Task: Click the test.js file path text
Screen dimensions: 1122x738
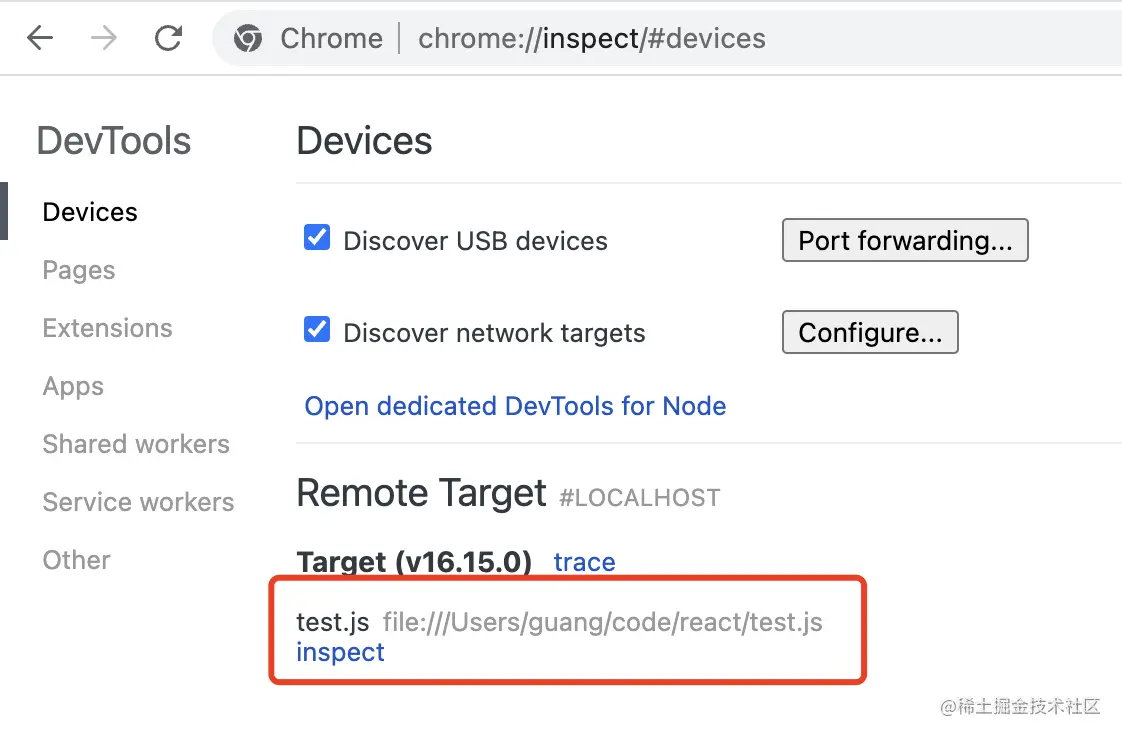Action: (x=602, y=622)
